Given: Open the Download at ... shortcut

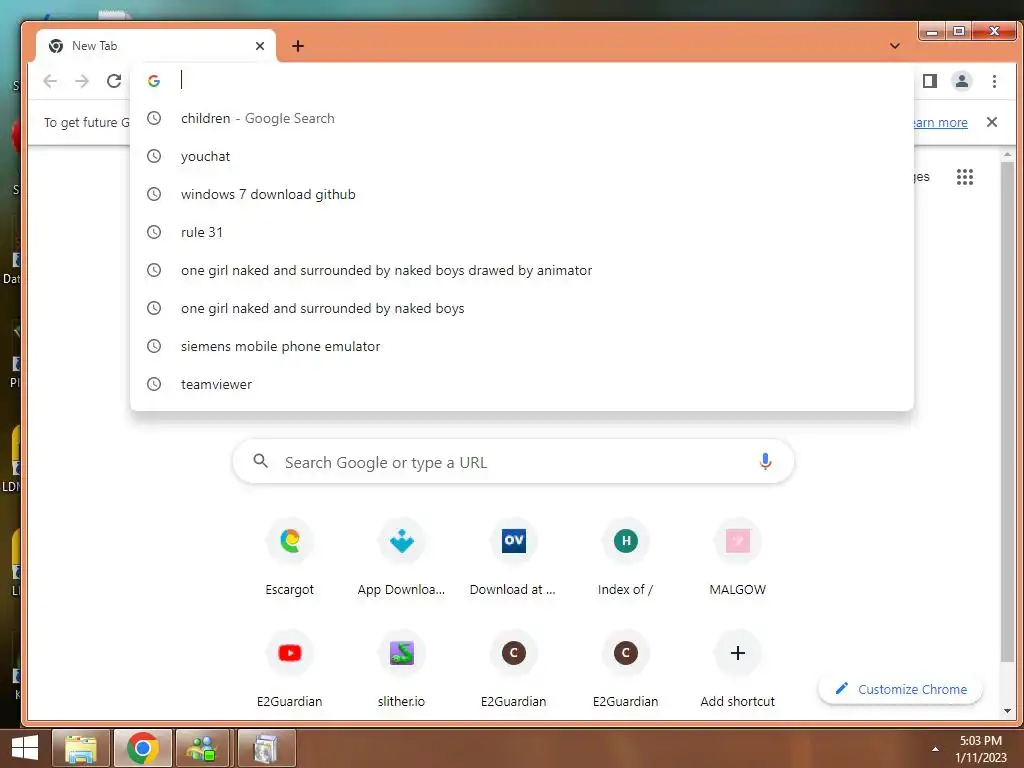Looking at the screenshot, I should 513,559.
